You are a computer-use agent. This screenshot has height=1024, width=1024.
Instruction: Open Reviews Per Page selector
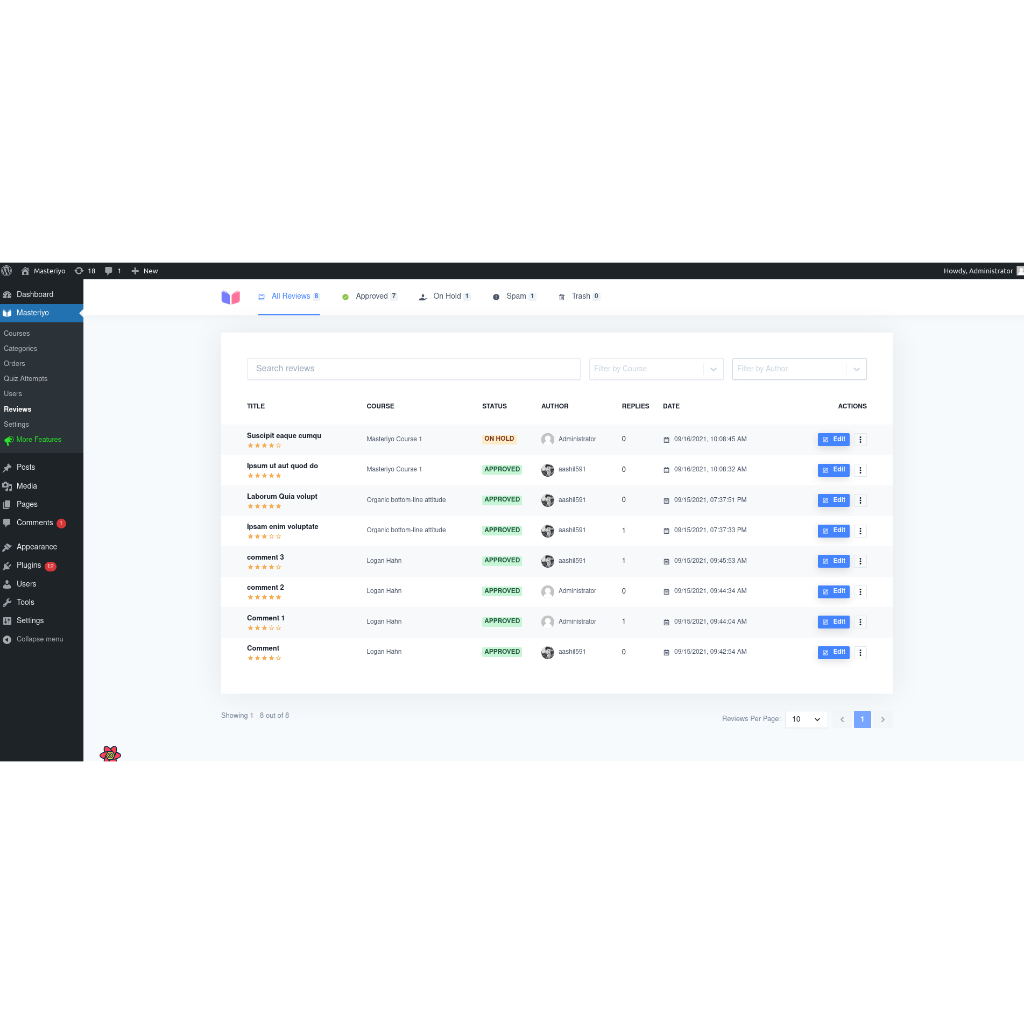pos(806,719)
